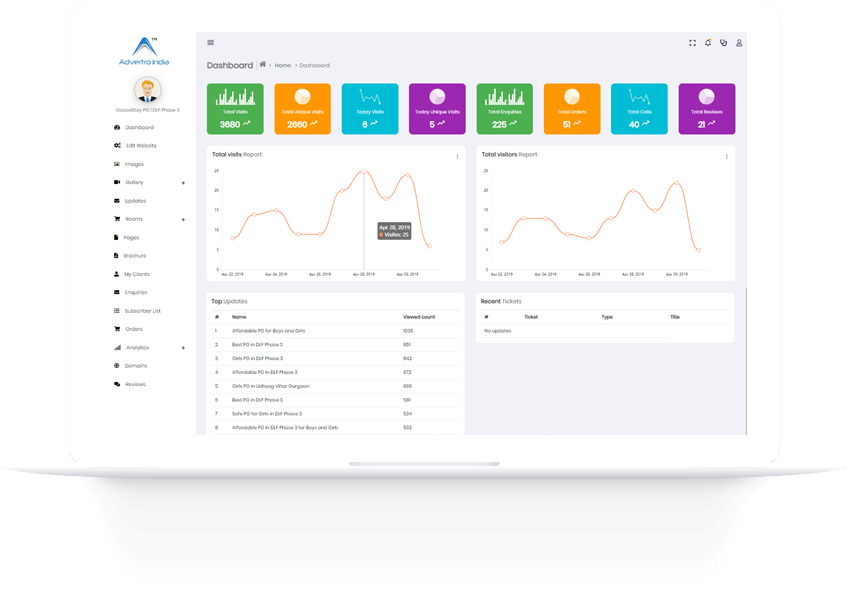Expand the Analytics submenu plus arrow

point(183,348)
